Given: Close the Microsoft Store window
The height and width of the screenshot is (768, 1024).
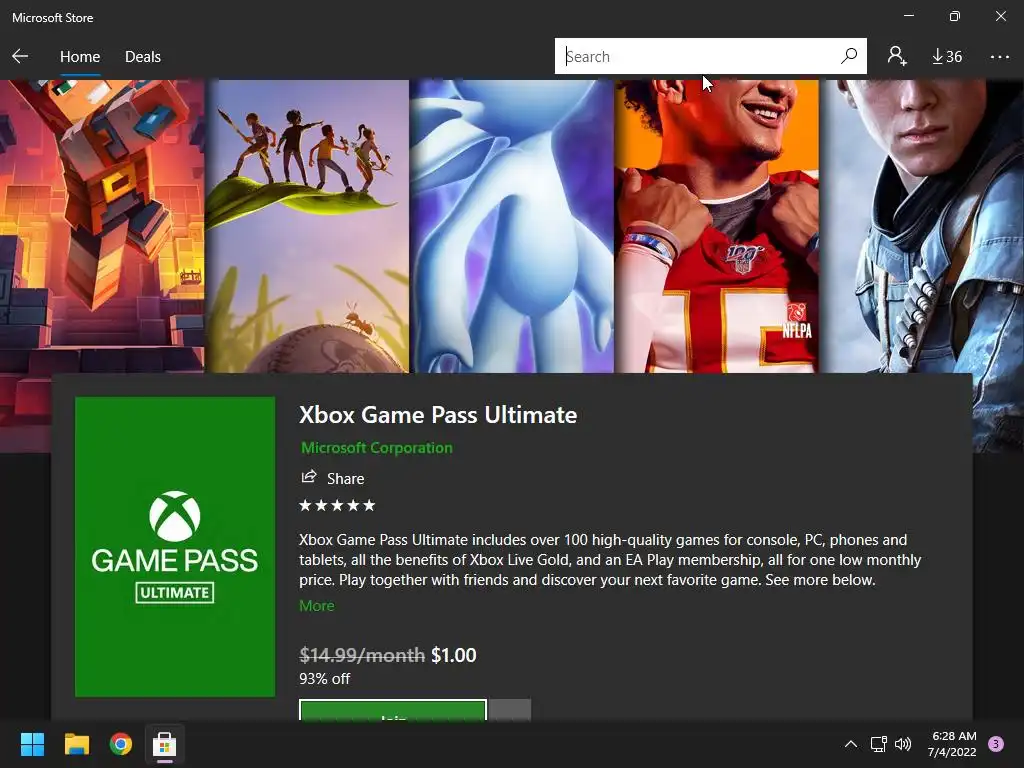Looking at the screenshot, I should point(1000,16).
